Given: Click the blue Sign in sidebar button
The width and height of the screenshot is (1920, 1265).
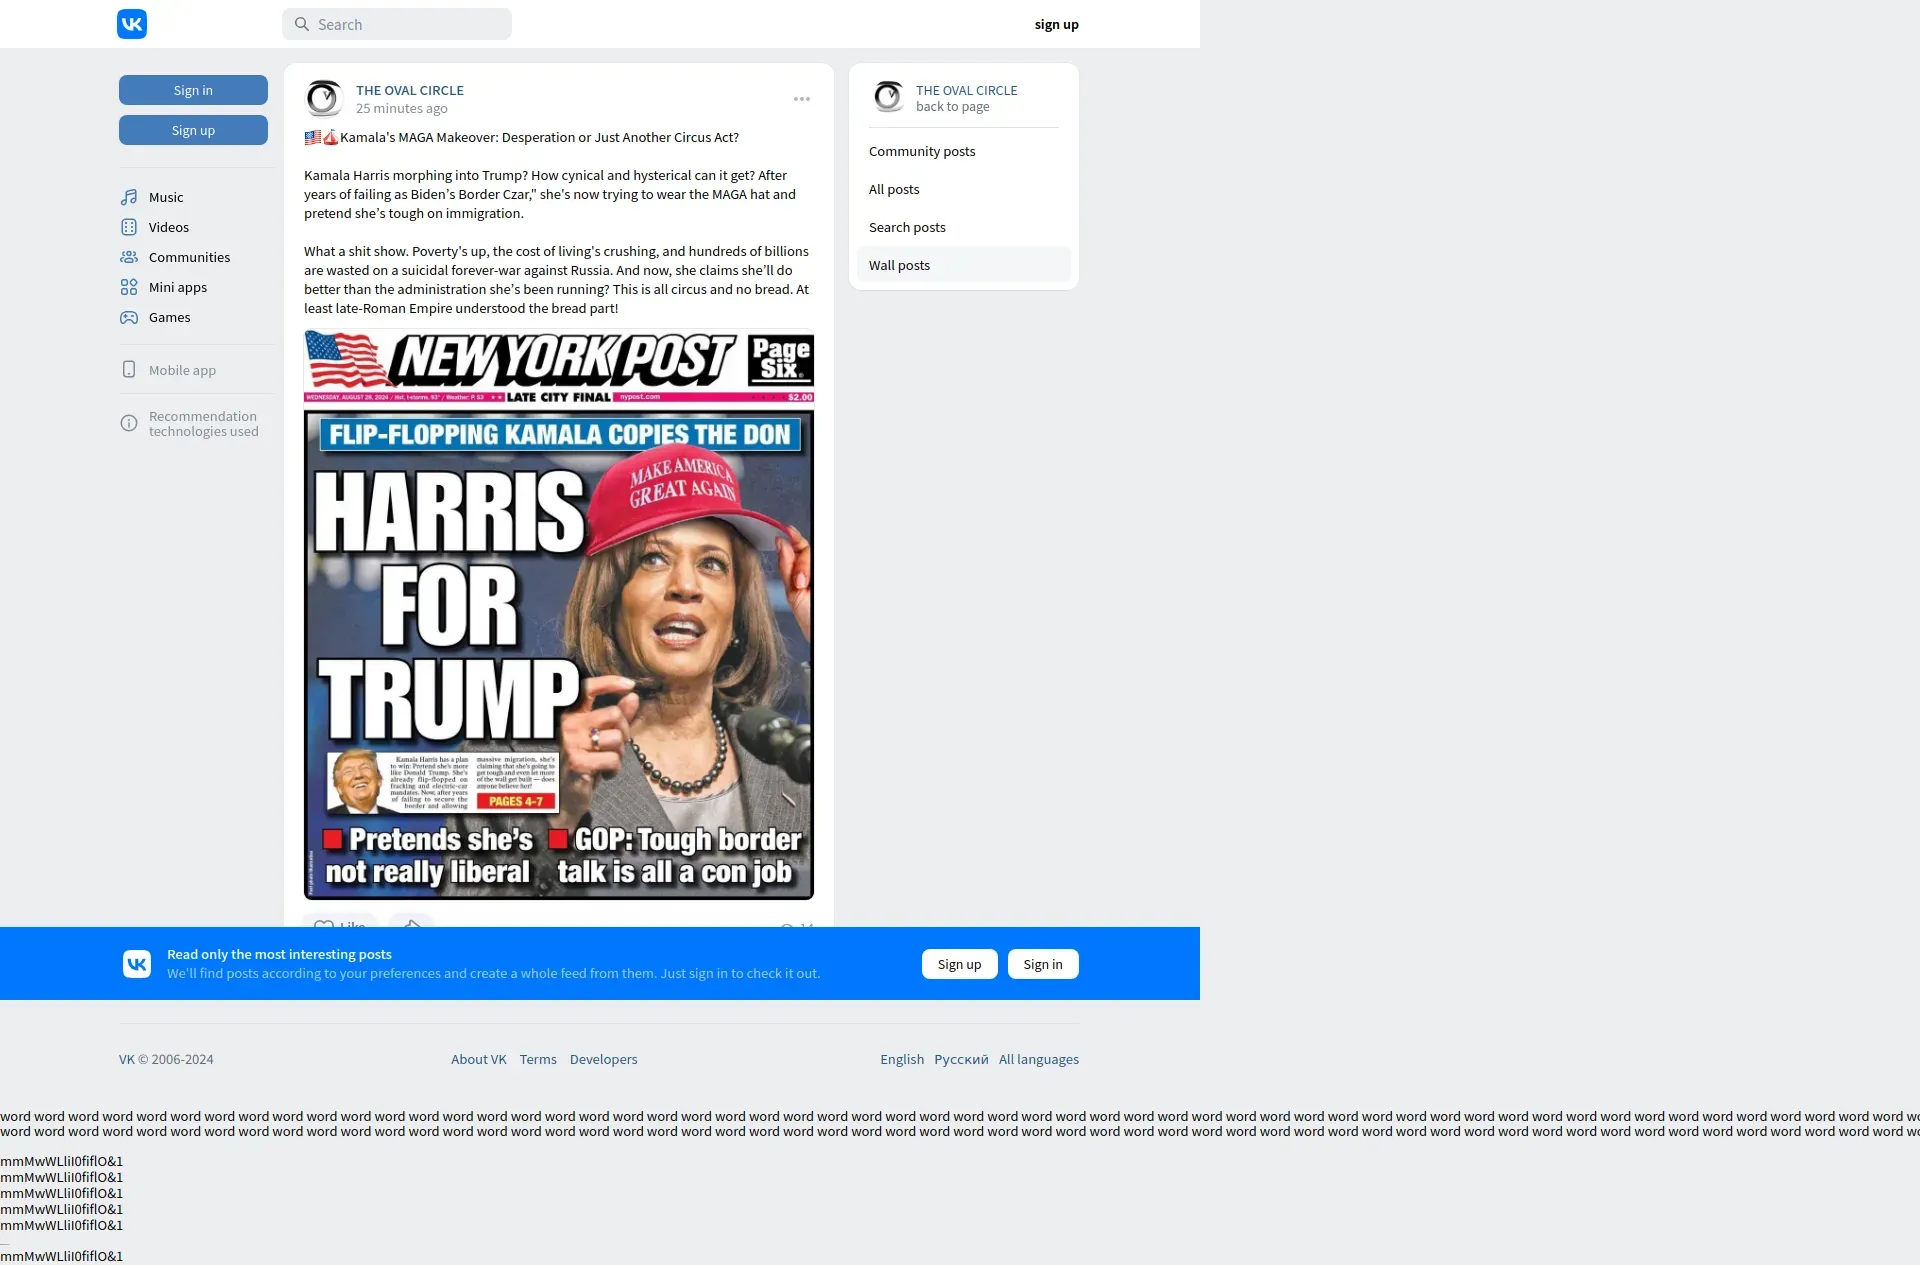Looking at the screenshot, I should click(x=193, y=90).
